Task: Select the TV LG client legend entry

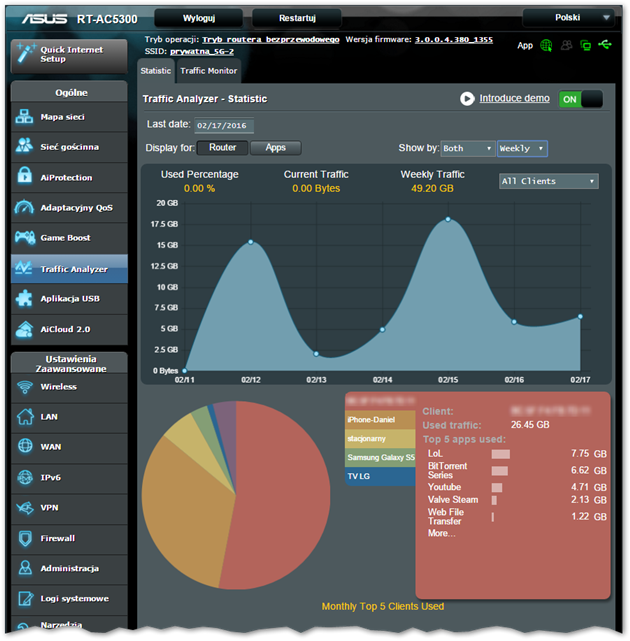Action: click(380, 476)
